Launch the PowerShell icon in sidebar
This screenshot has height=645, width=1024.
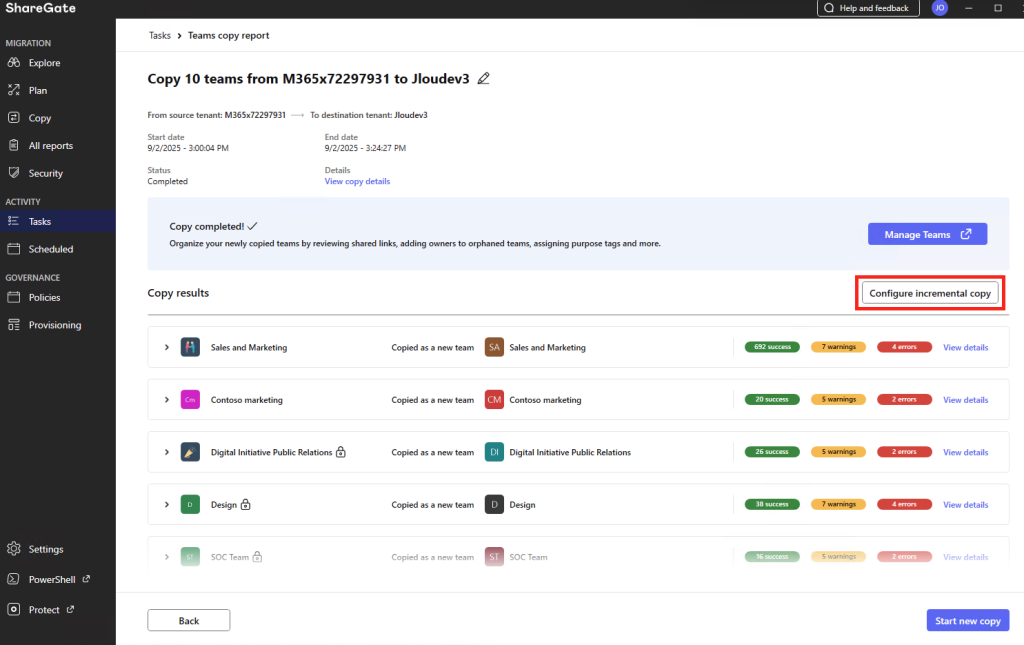tap(14, 579)
